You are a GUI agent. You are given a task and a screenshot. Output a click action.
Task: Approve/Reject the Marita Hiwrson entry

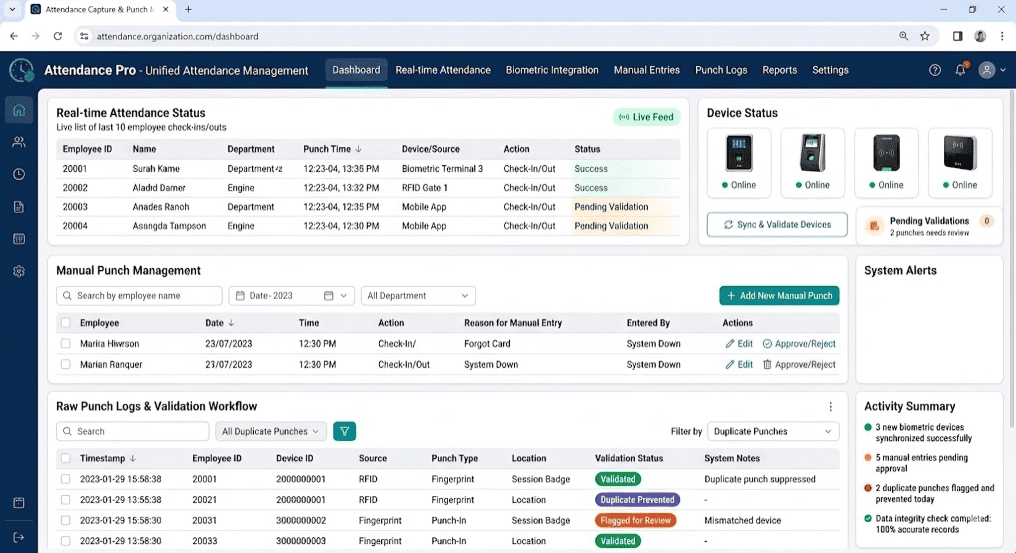799,344
